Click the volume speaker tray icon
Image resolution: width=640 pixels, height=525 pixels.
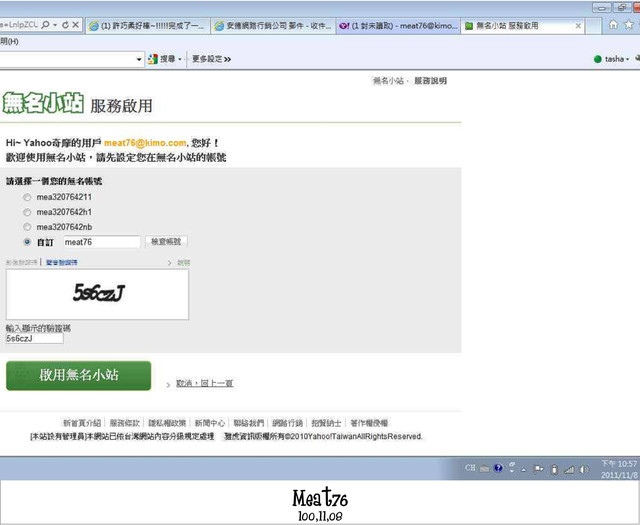point(584,469)
